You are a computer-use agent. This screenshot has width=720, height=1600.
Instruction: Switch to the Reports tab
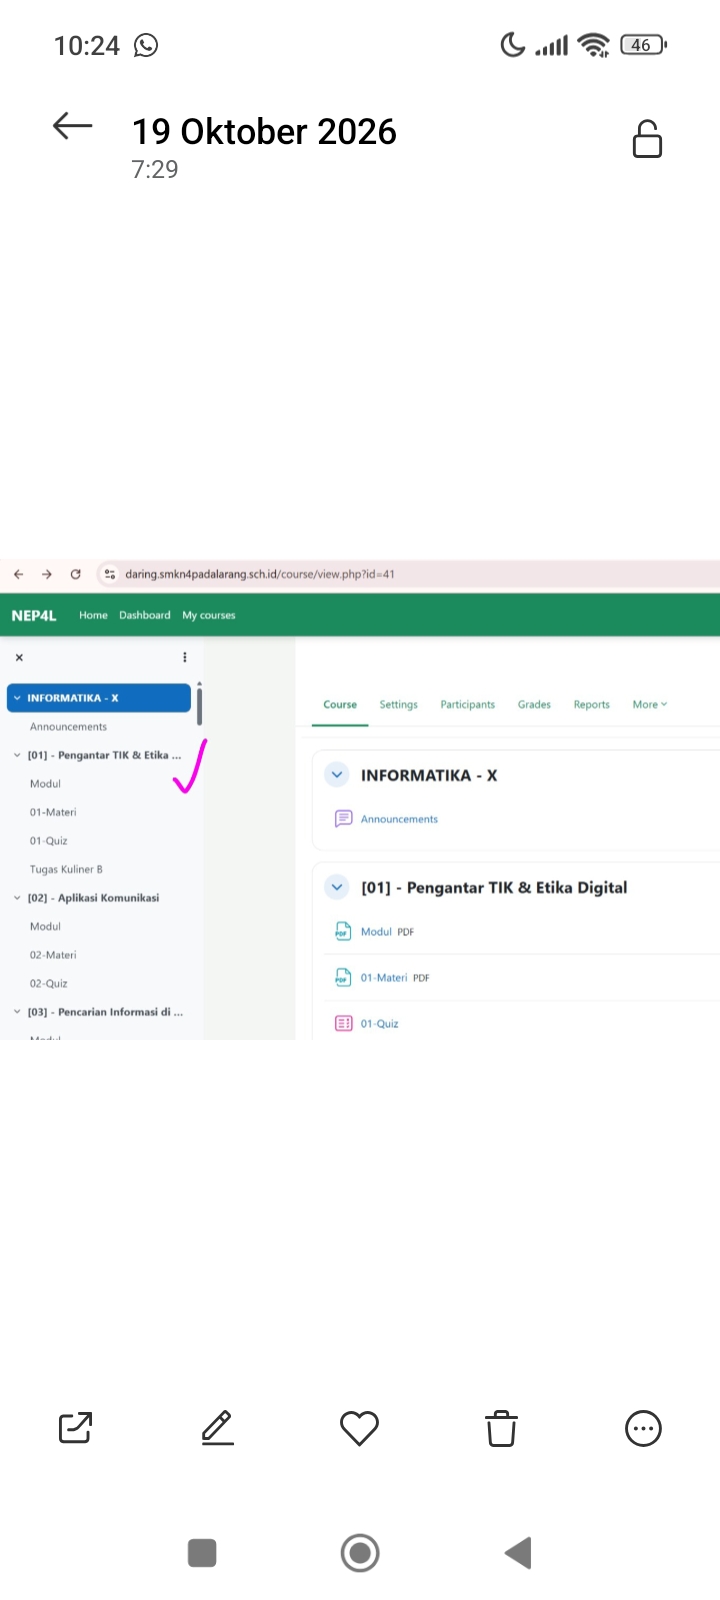[x=592, y=704]
